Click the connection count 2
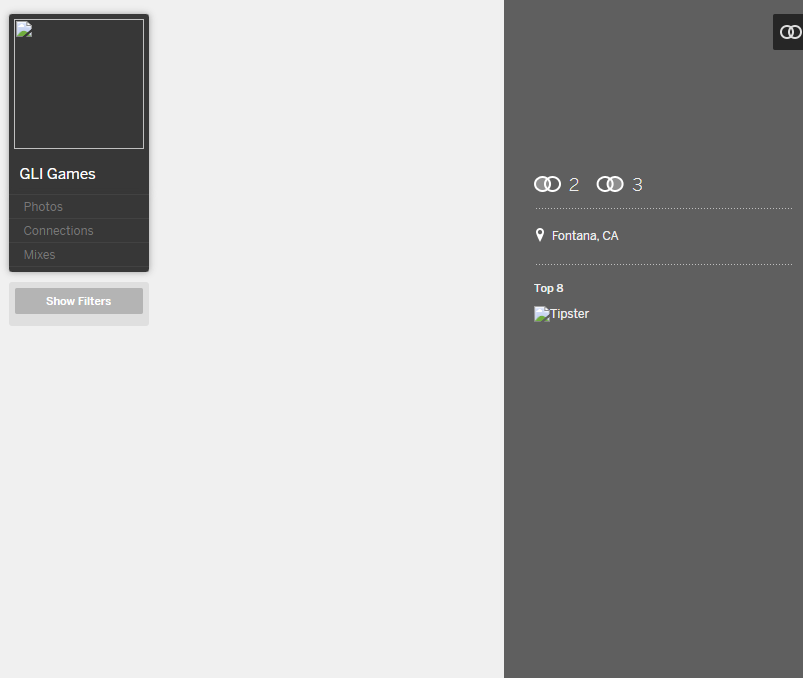 pyautogui.click(x=574, y=185)
